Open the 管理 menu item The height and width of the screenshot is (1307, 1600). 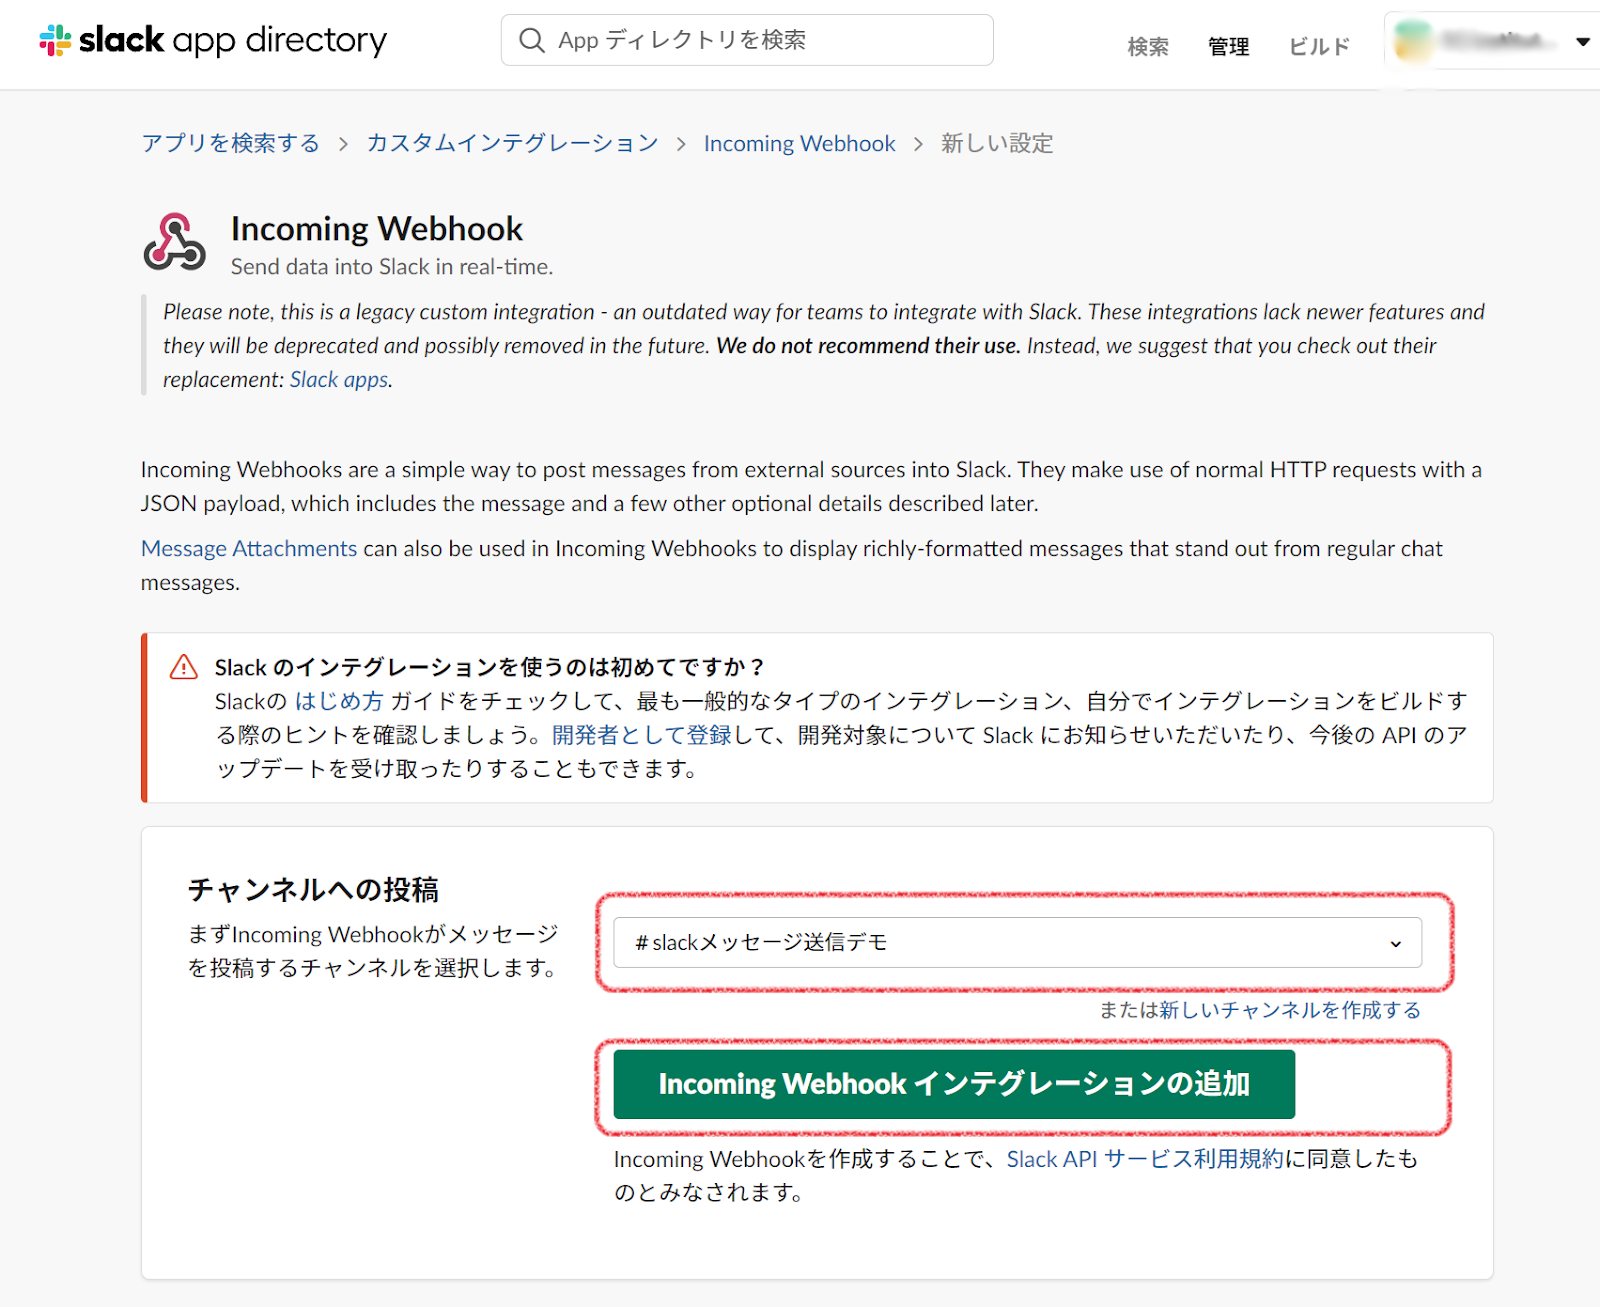(x=1228, y=46)
